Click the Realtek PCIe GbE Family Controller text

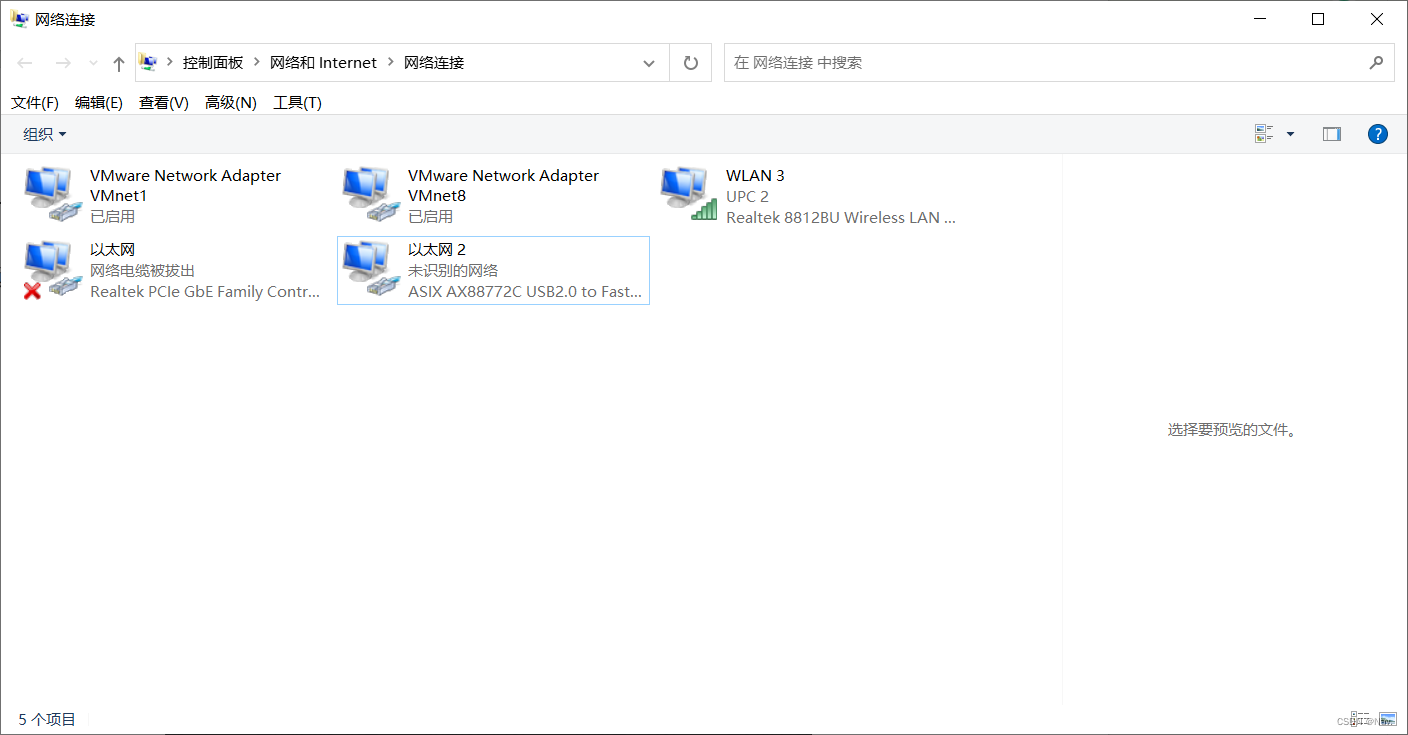[205, 291]
